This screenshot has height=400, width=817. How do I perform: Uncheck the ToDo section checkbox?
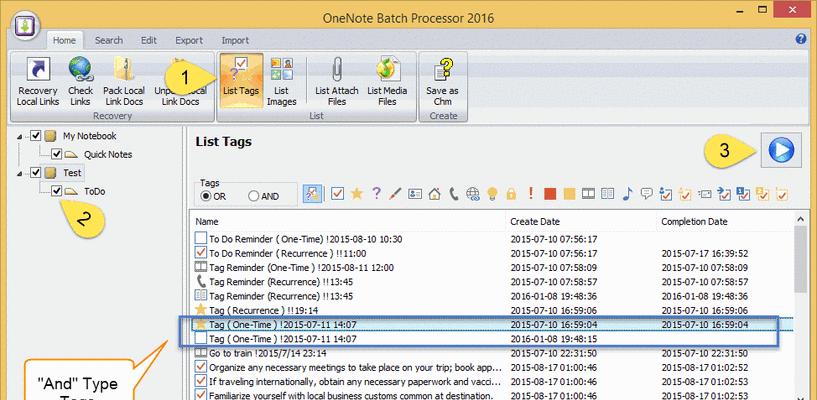[x=56, y=191]
